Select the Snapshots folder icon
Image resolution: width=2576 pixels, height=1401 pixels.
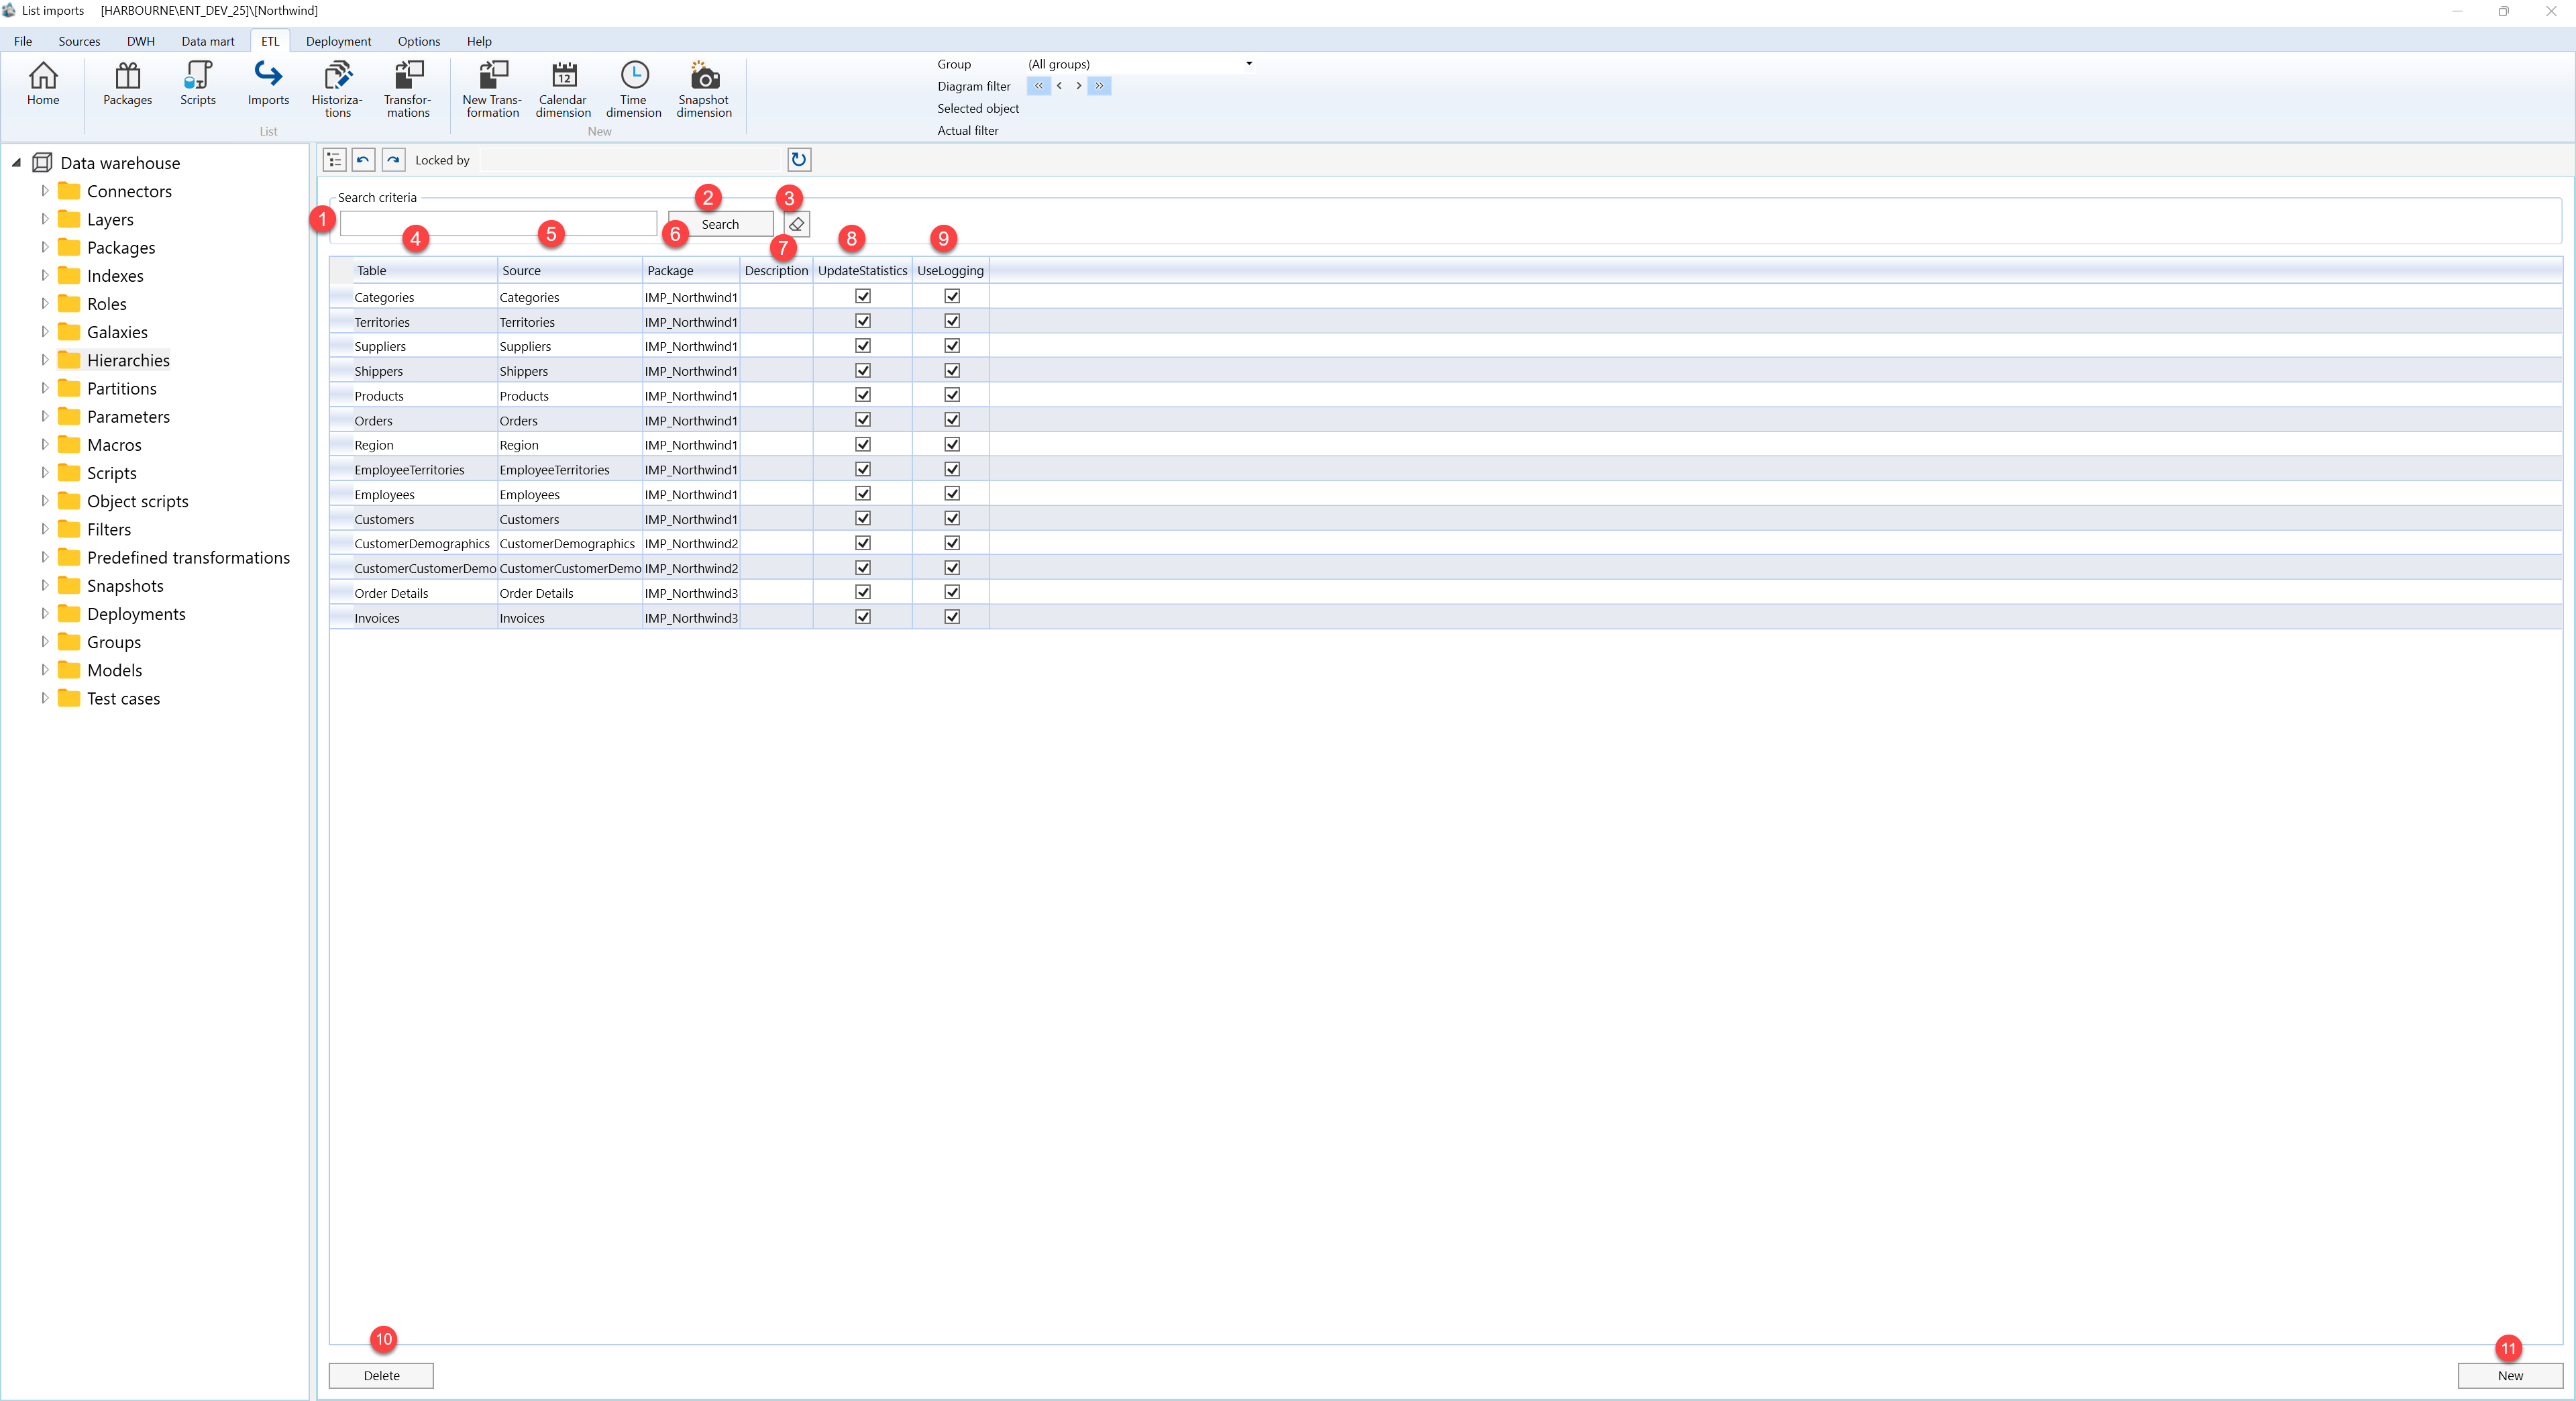(x=69, y=585)
